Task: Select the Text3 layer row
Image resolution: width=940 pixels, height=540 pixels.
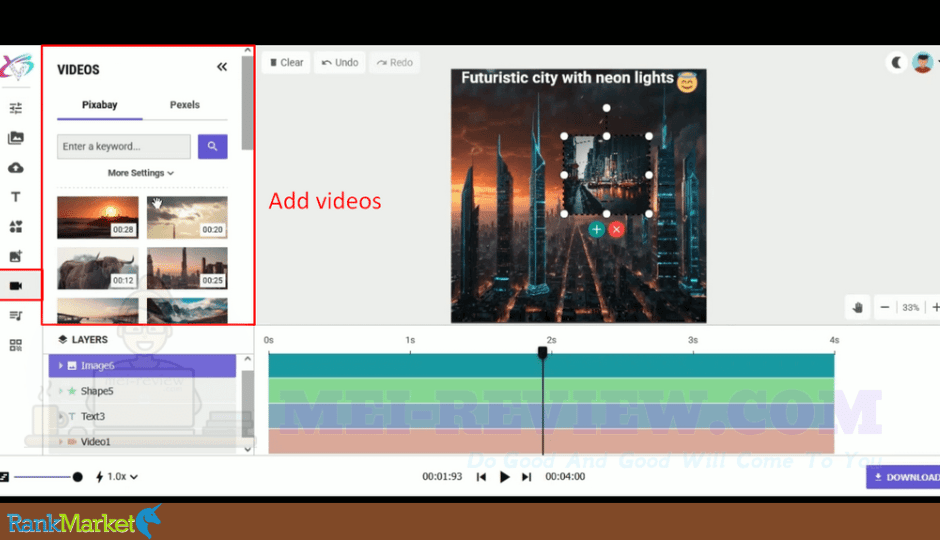Action: tap(143, 416)
